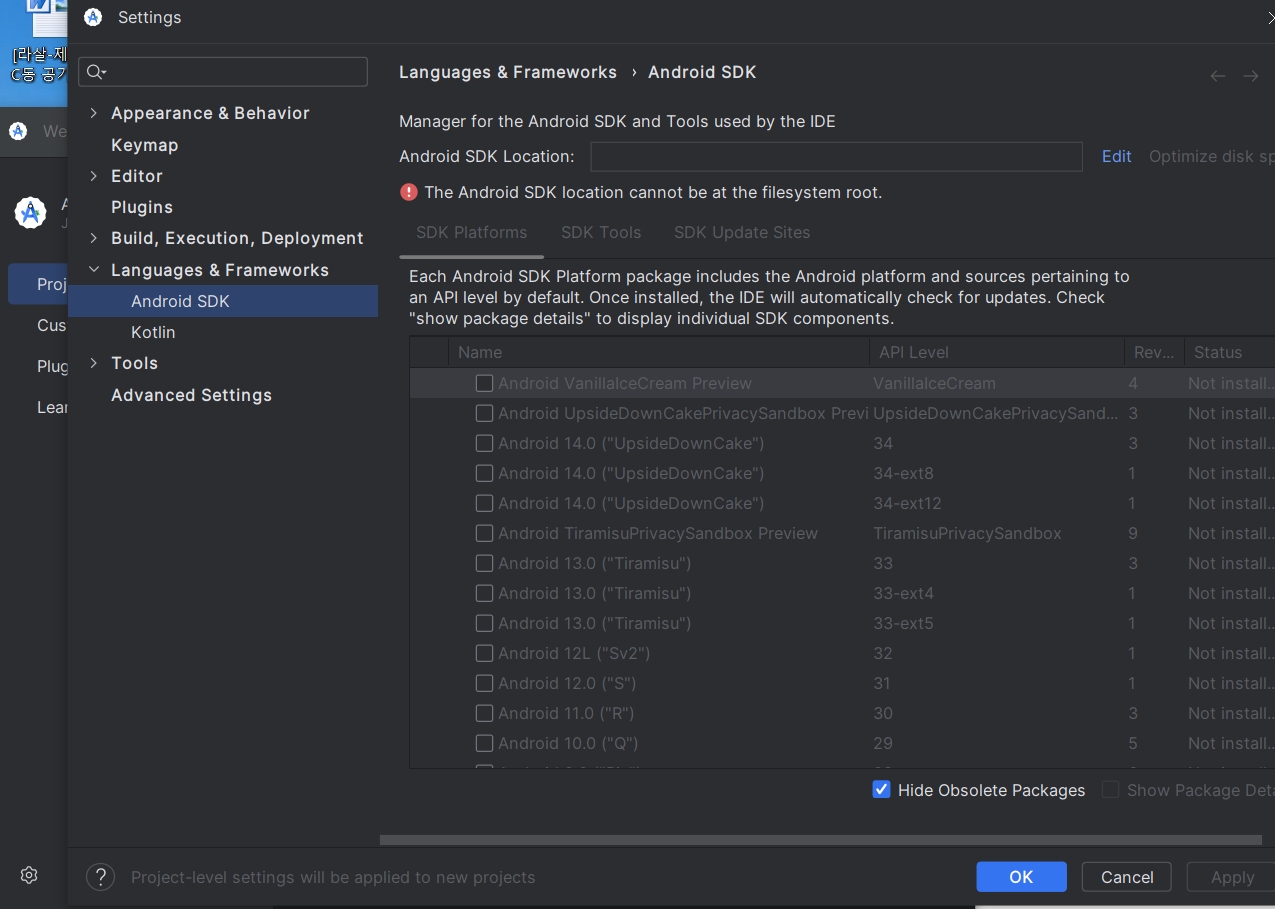Select the Android 13.0 Tiramisu 33-ext5 row

click(842, 623)
